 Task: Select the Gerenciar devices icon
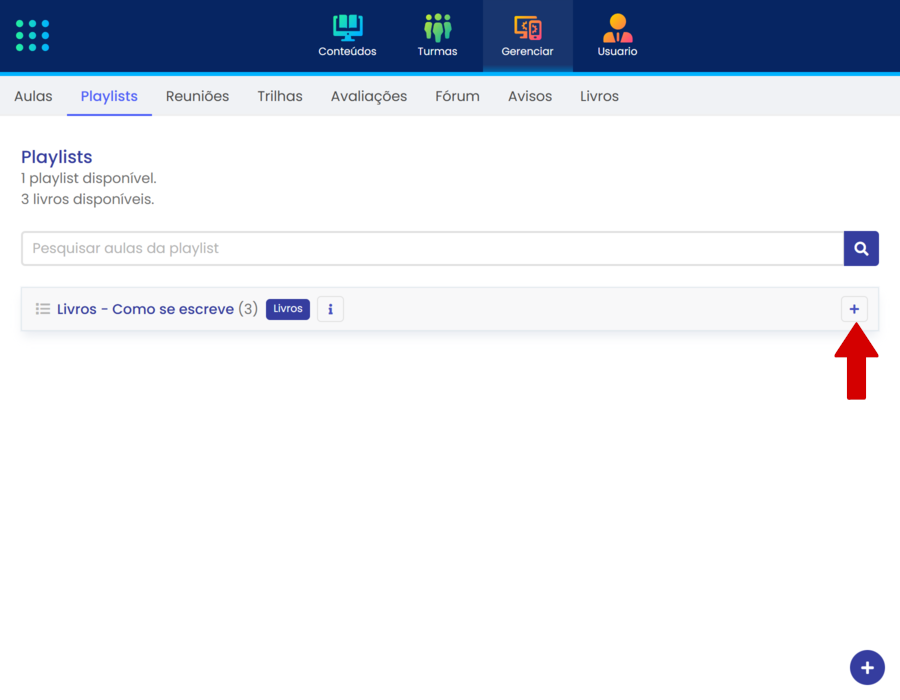point(527,28)
